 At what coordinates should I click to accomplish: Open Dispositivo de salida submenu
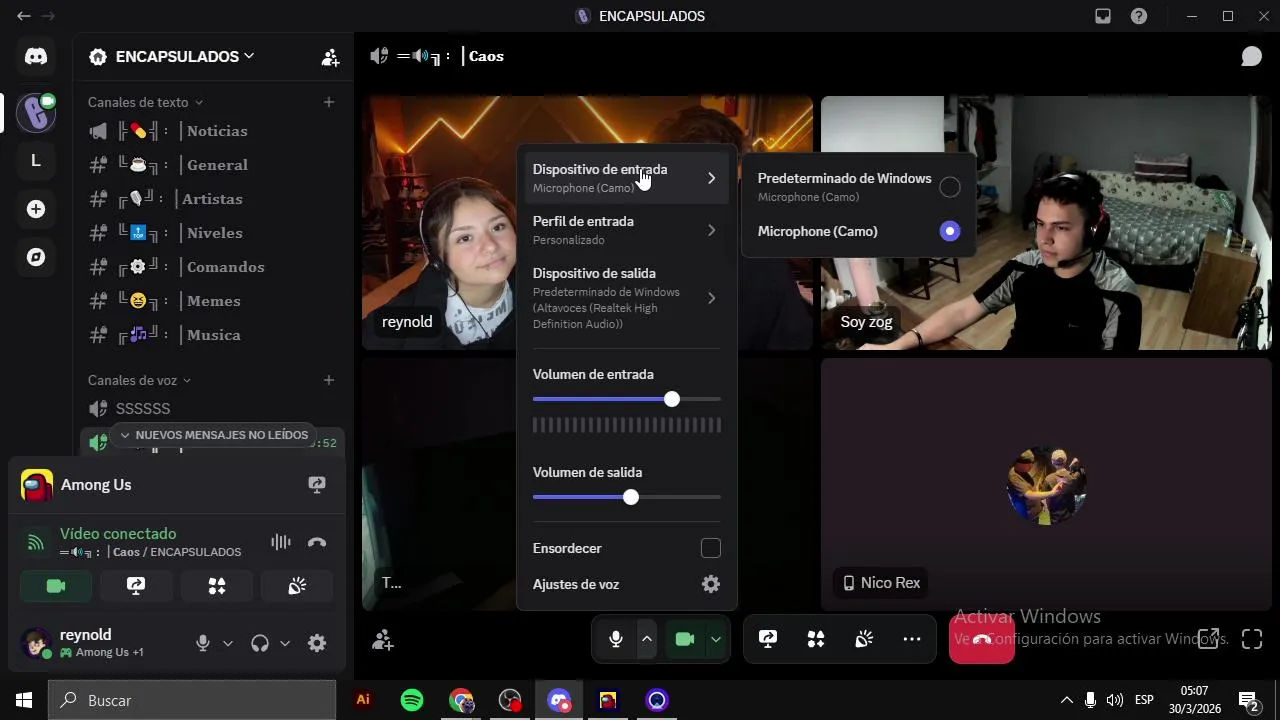pos(626,298)
